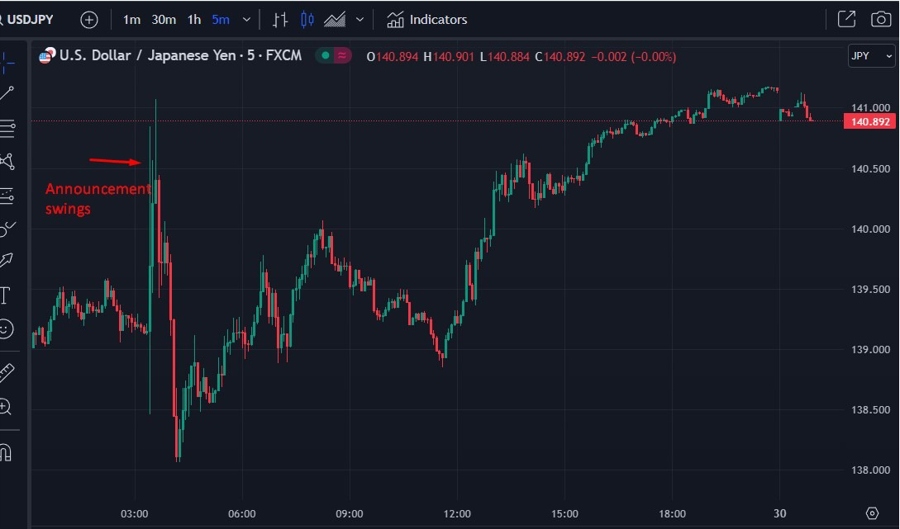Select the pattern drawing tool

(7, 161)
